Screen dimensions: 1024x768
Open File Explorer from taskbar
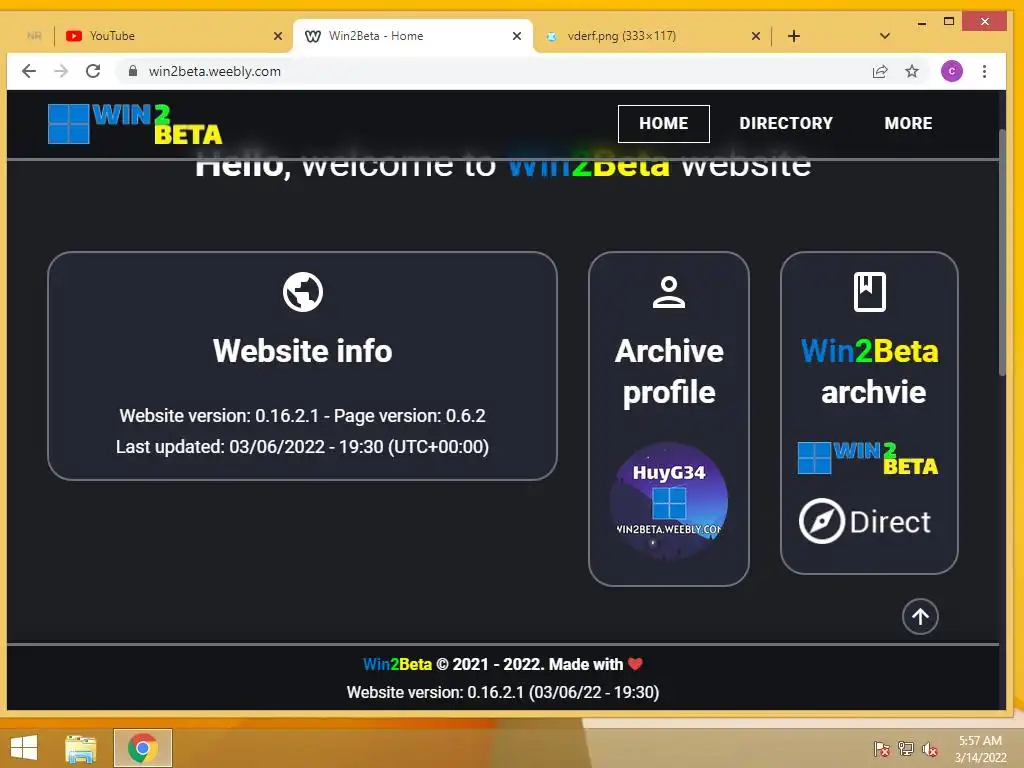(x=81, y=748)
